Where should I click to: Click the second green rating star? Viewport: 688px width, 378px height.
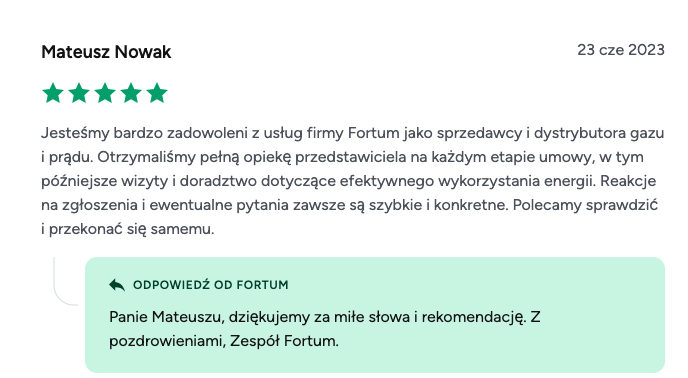pyautogui.click(x=79, y=93)
